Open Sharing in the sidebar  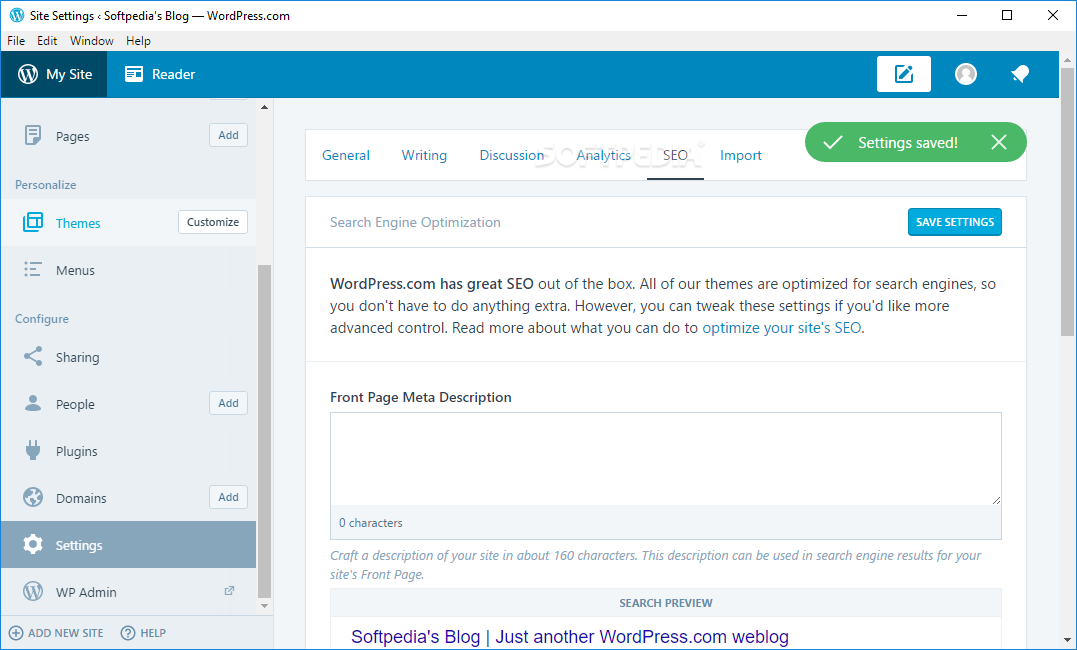[77, 357]
